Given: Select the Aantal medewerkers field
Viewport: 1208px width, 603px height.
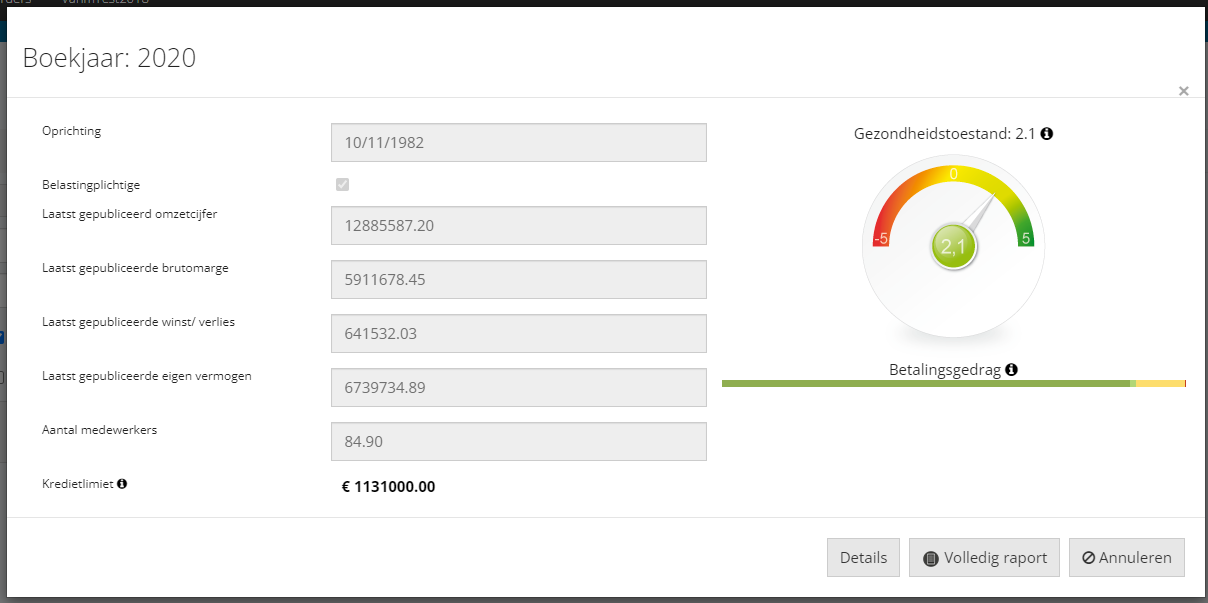Looking at the screenshot, I should [x=519, y=442].
